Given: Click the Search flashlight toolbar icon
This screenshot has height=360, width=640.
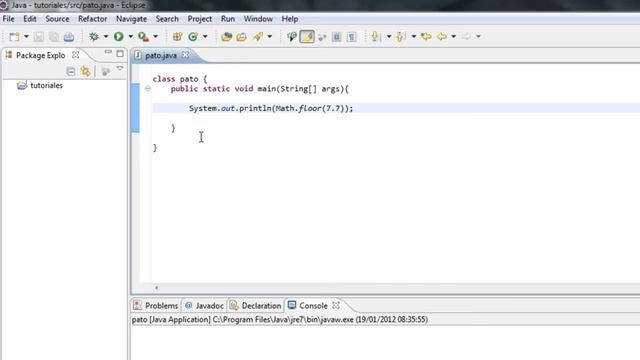Looking at the screenshot, I should click(258, 37).
